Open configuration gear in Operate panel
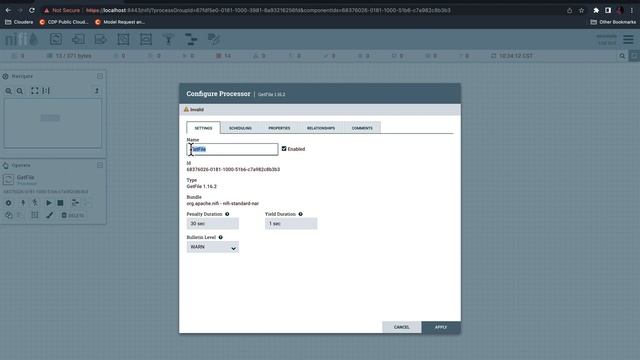The image size is (640, 360). coord(9,202)
